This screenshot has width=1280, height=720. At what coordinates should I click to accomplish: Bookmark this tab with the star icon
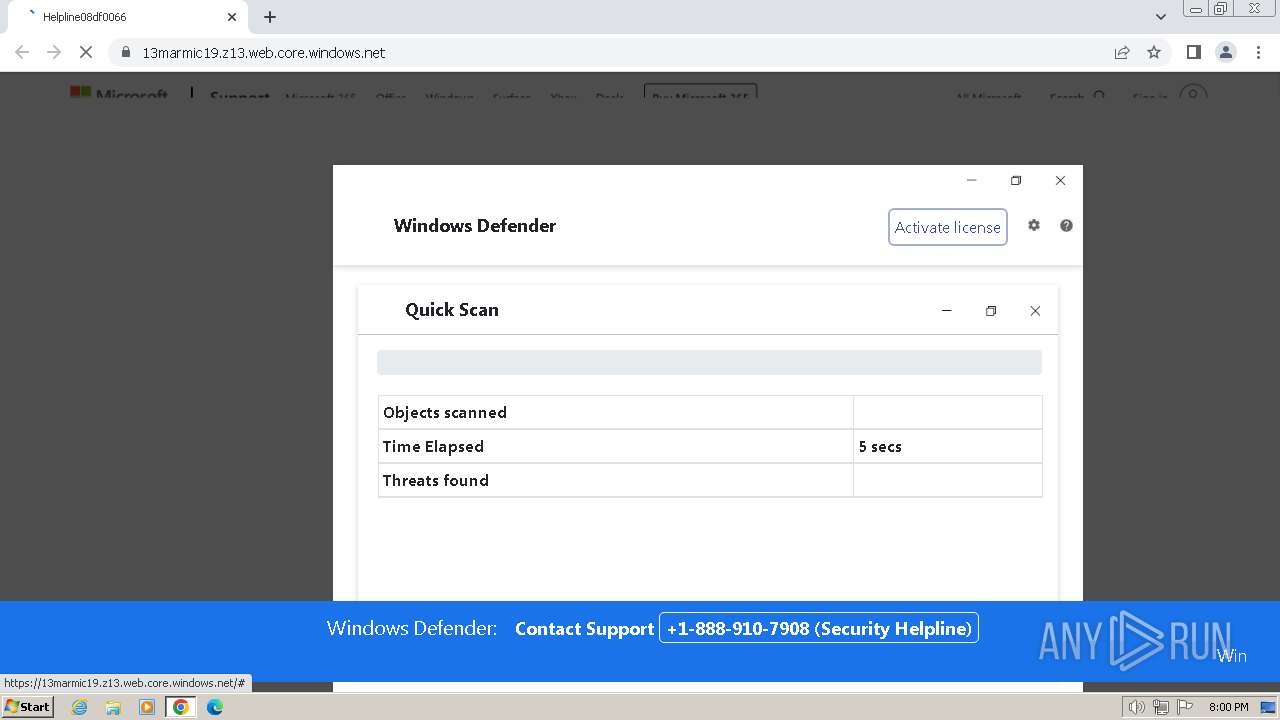1154,53
